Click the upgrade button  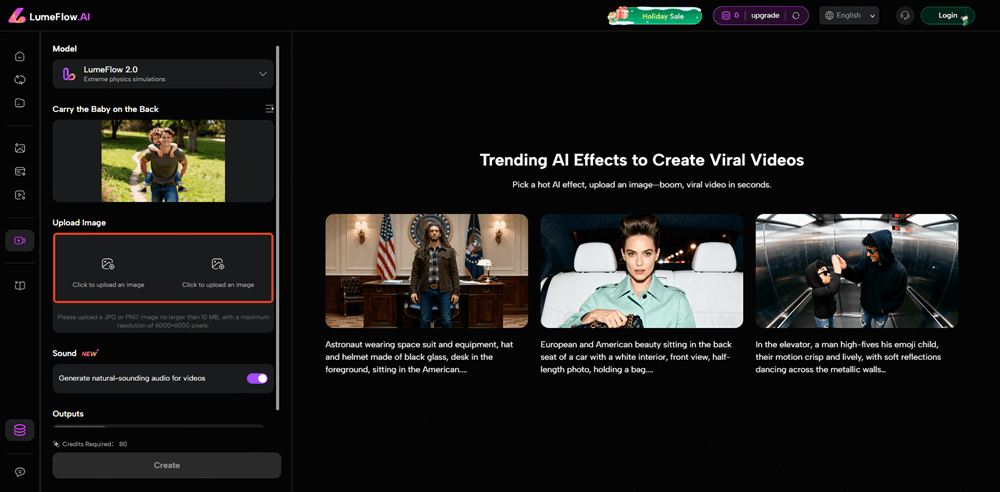click(x=765, y=16)
